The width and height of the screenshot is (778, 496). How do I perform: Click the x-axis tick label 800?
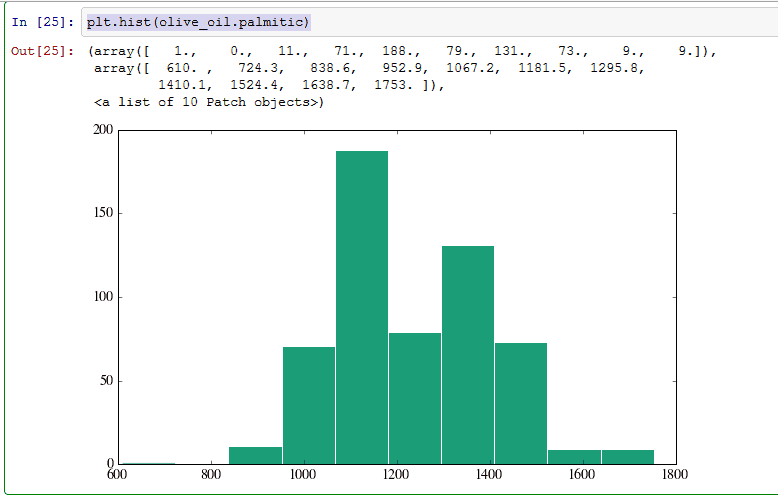(211, 475)
